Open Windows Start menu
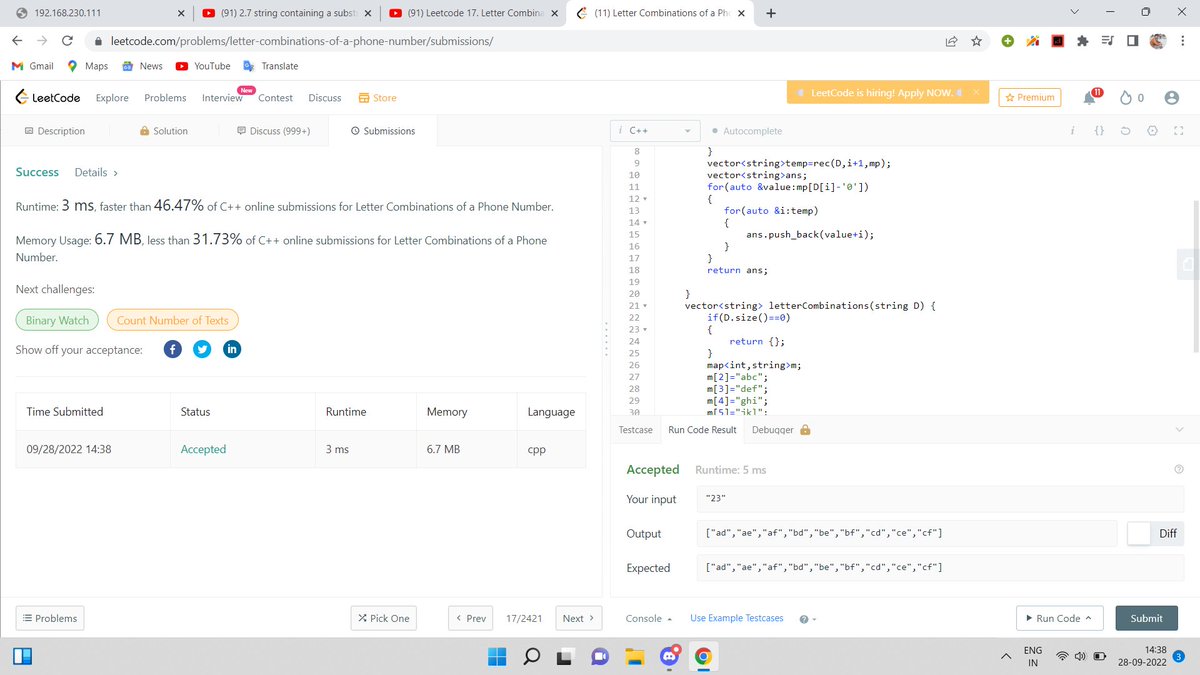 [498, 657]
